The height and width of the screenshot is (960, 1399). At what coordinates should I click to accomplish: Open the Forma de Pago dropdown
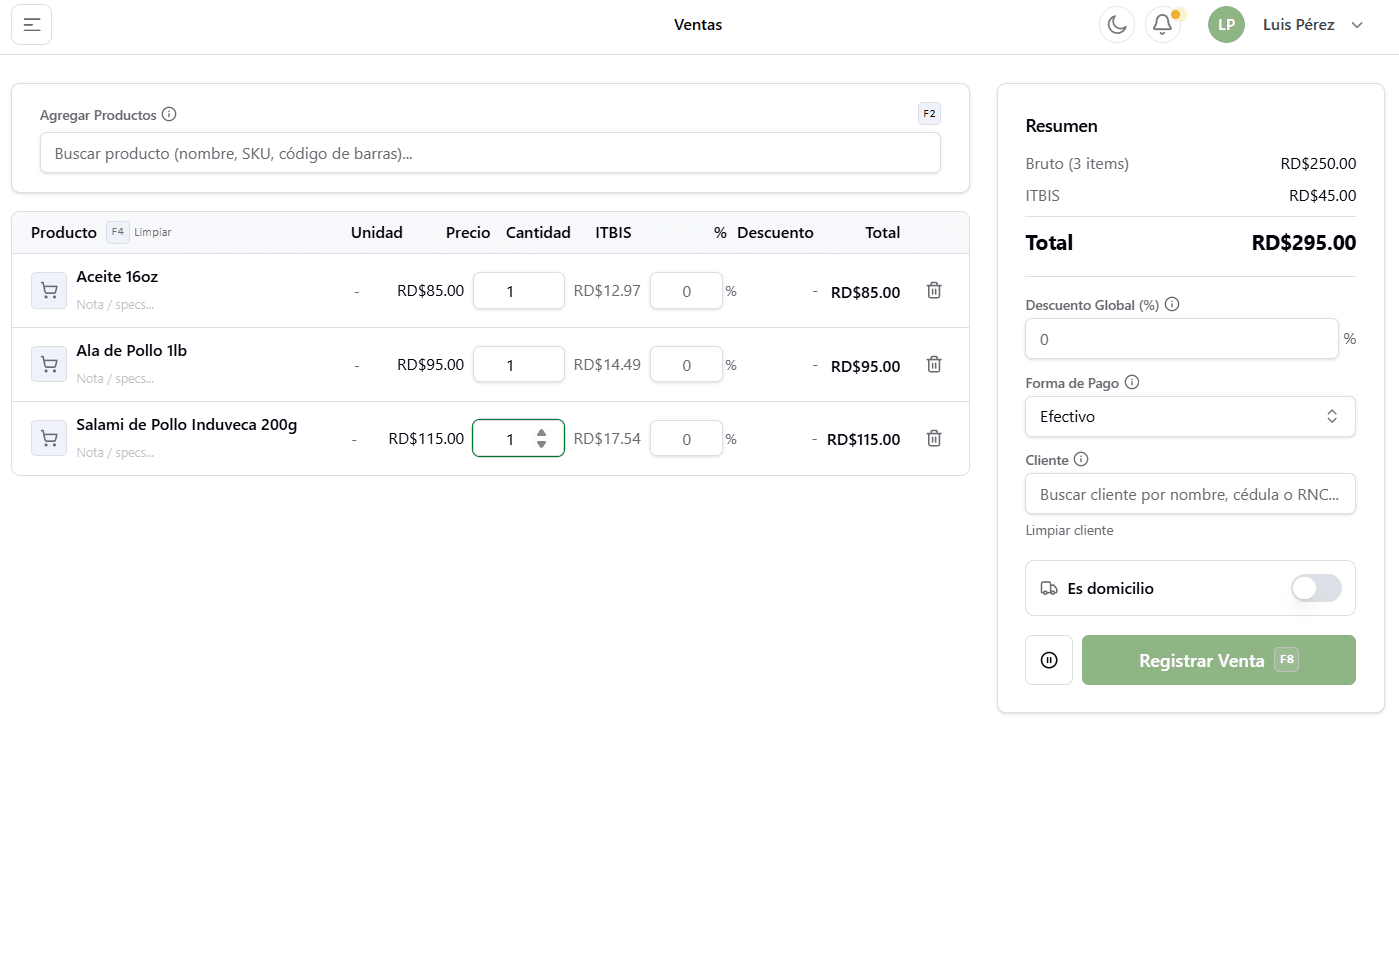1190,417
